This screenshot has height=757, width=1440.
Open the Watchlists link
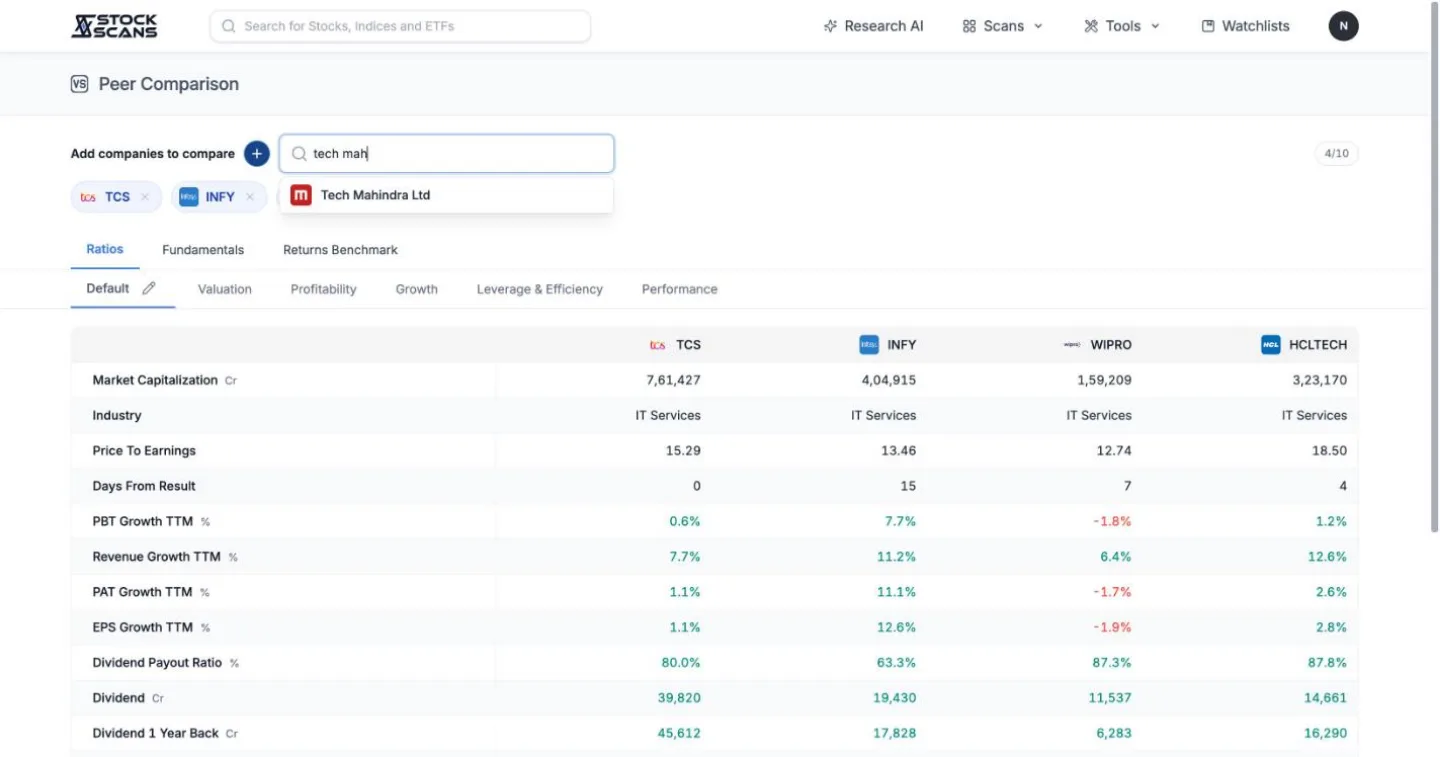(1245, 26)
